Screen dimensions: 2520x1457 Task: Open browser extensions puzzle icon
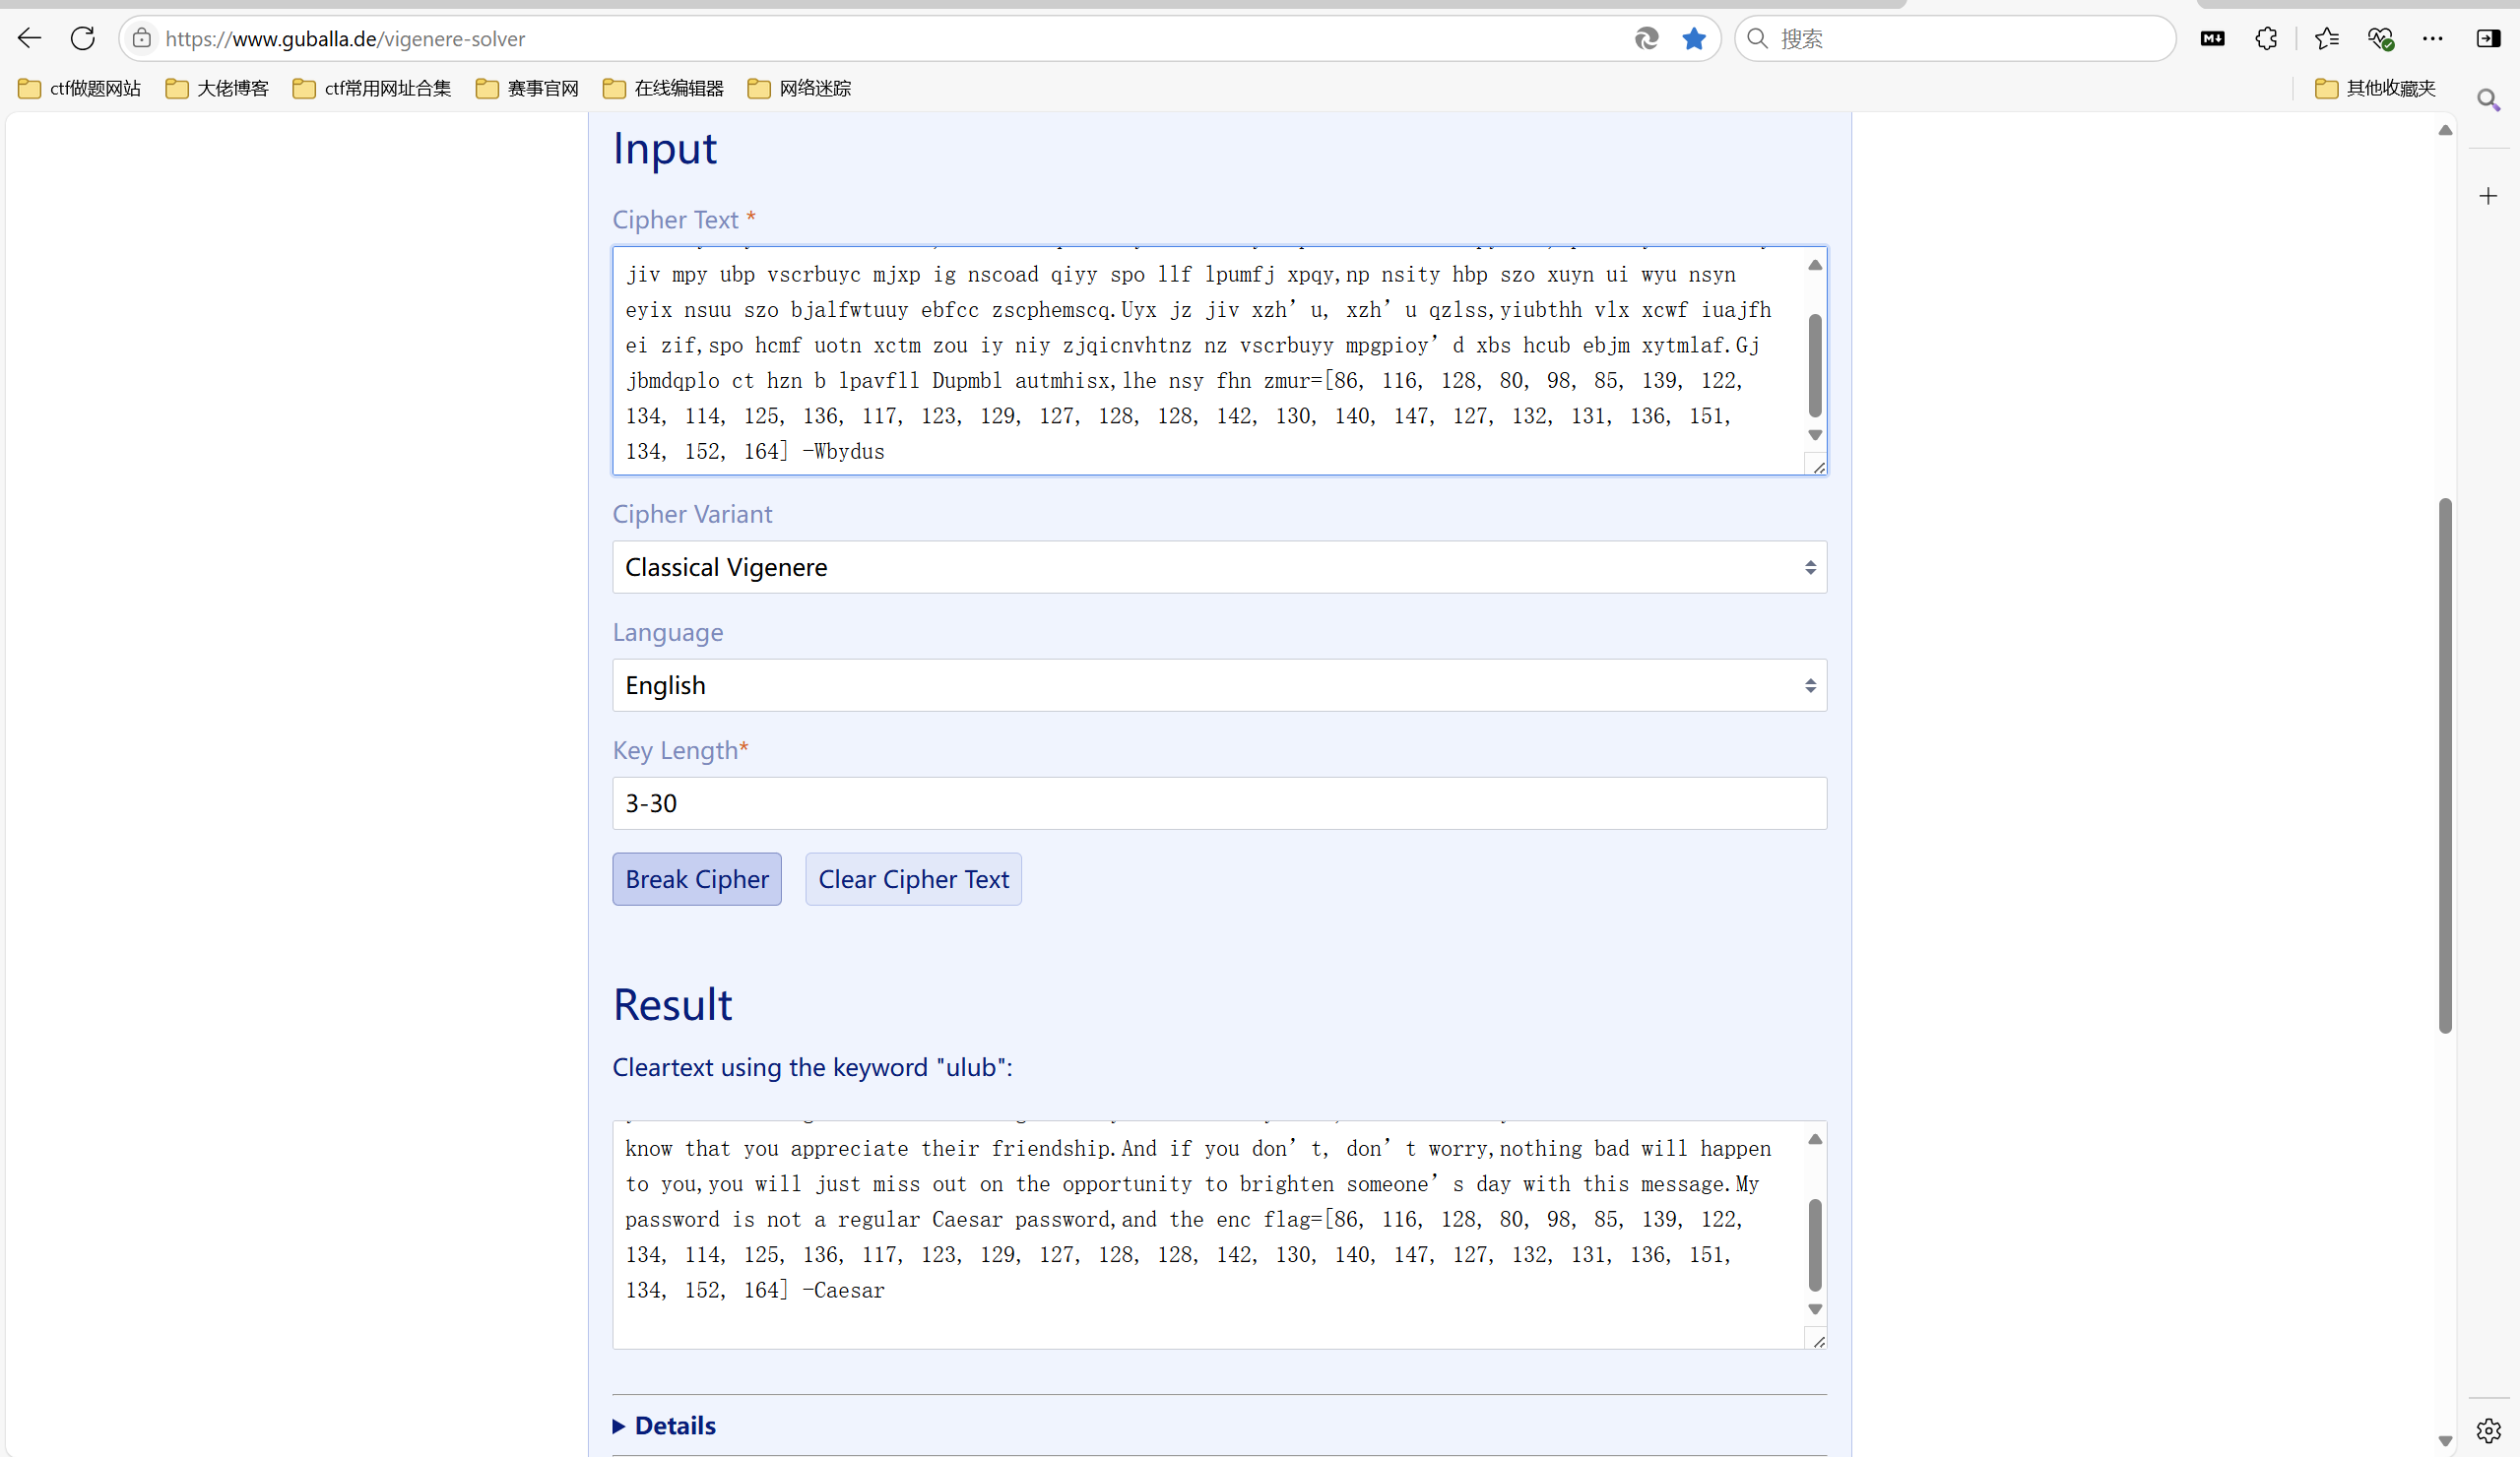pyautogui.click(x=2266, y=38)
